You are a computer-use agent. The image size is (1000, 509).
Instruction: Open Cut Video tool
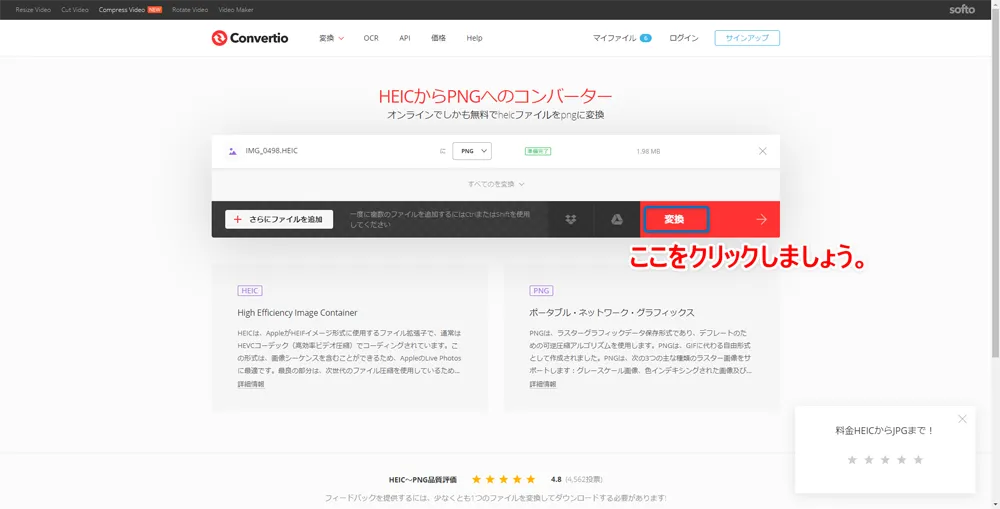tap(75, 10)
